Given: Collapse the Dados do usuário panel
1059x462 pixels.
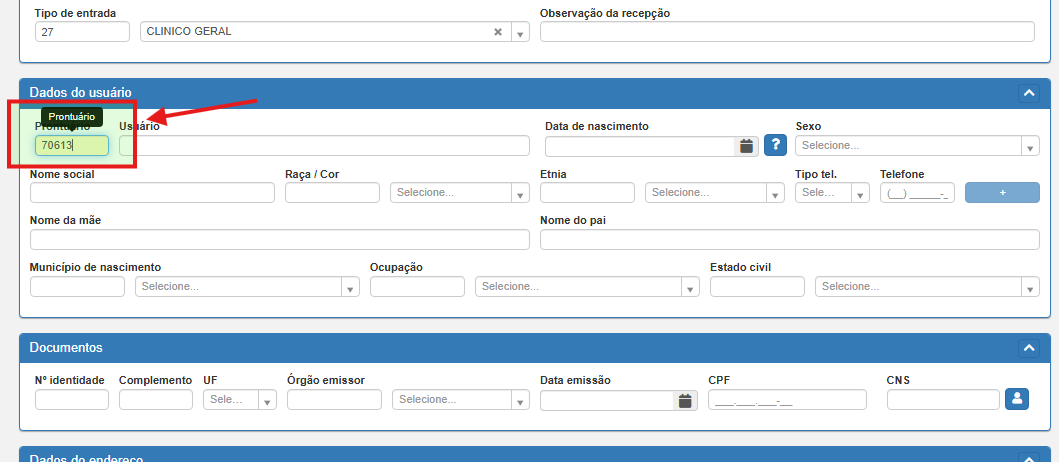Looking at the screenshot, I should tap(1028, 93).
